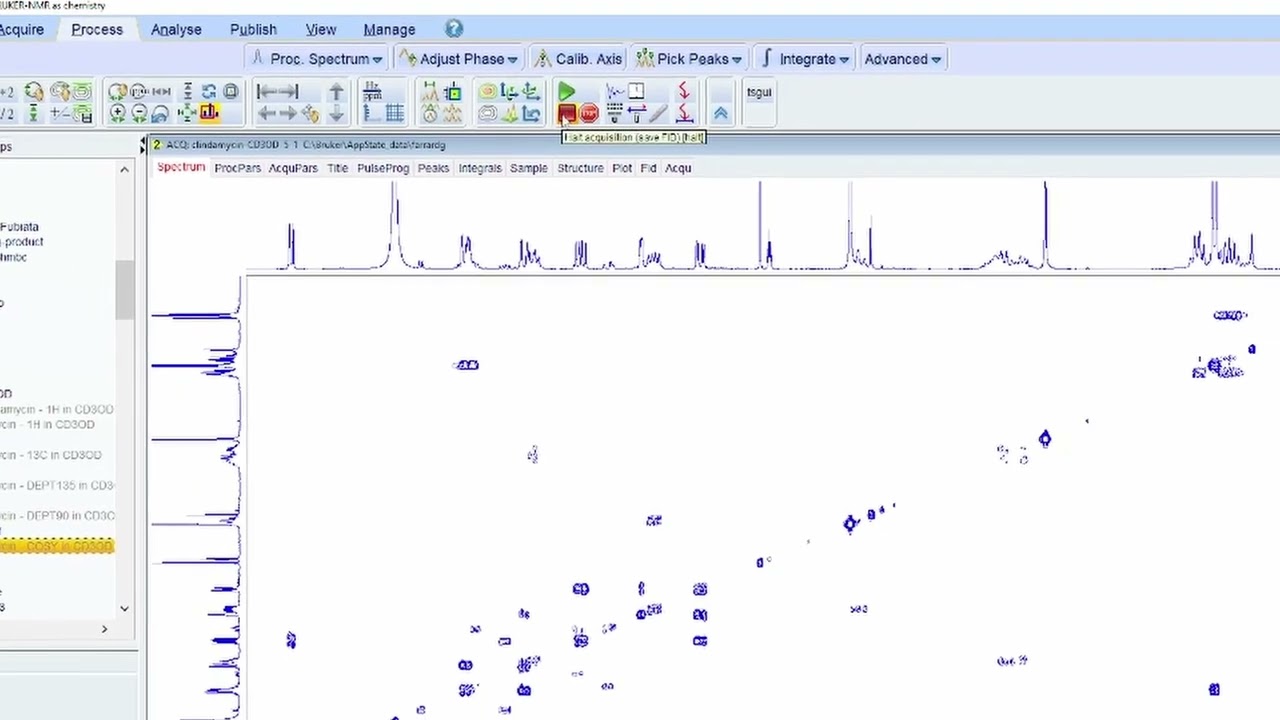Click the red zigzag arrow with baseline icon
Screen dimensions: 1280x720
pos(684,113)
